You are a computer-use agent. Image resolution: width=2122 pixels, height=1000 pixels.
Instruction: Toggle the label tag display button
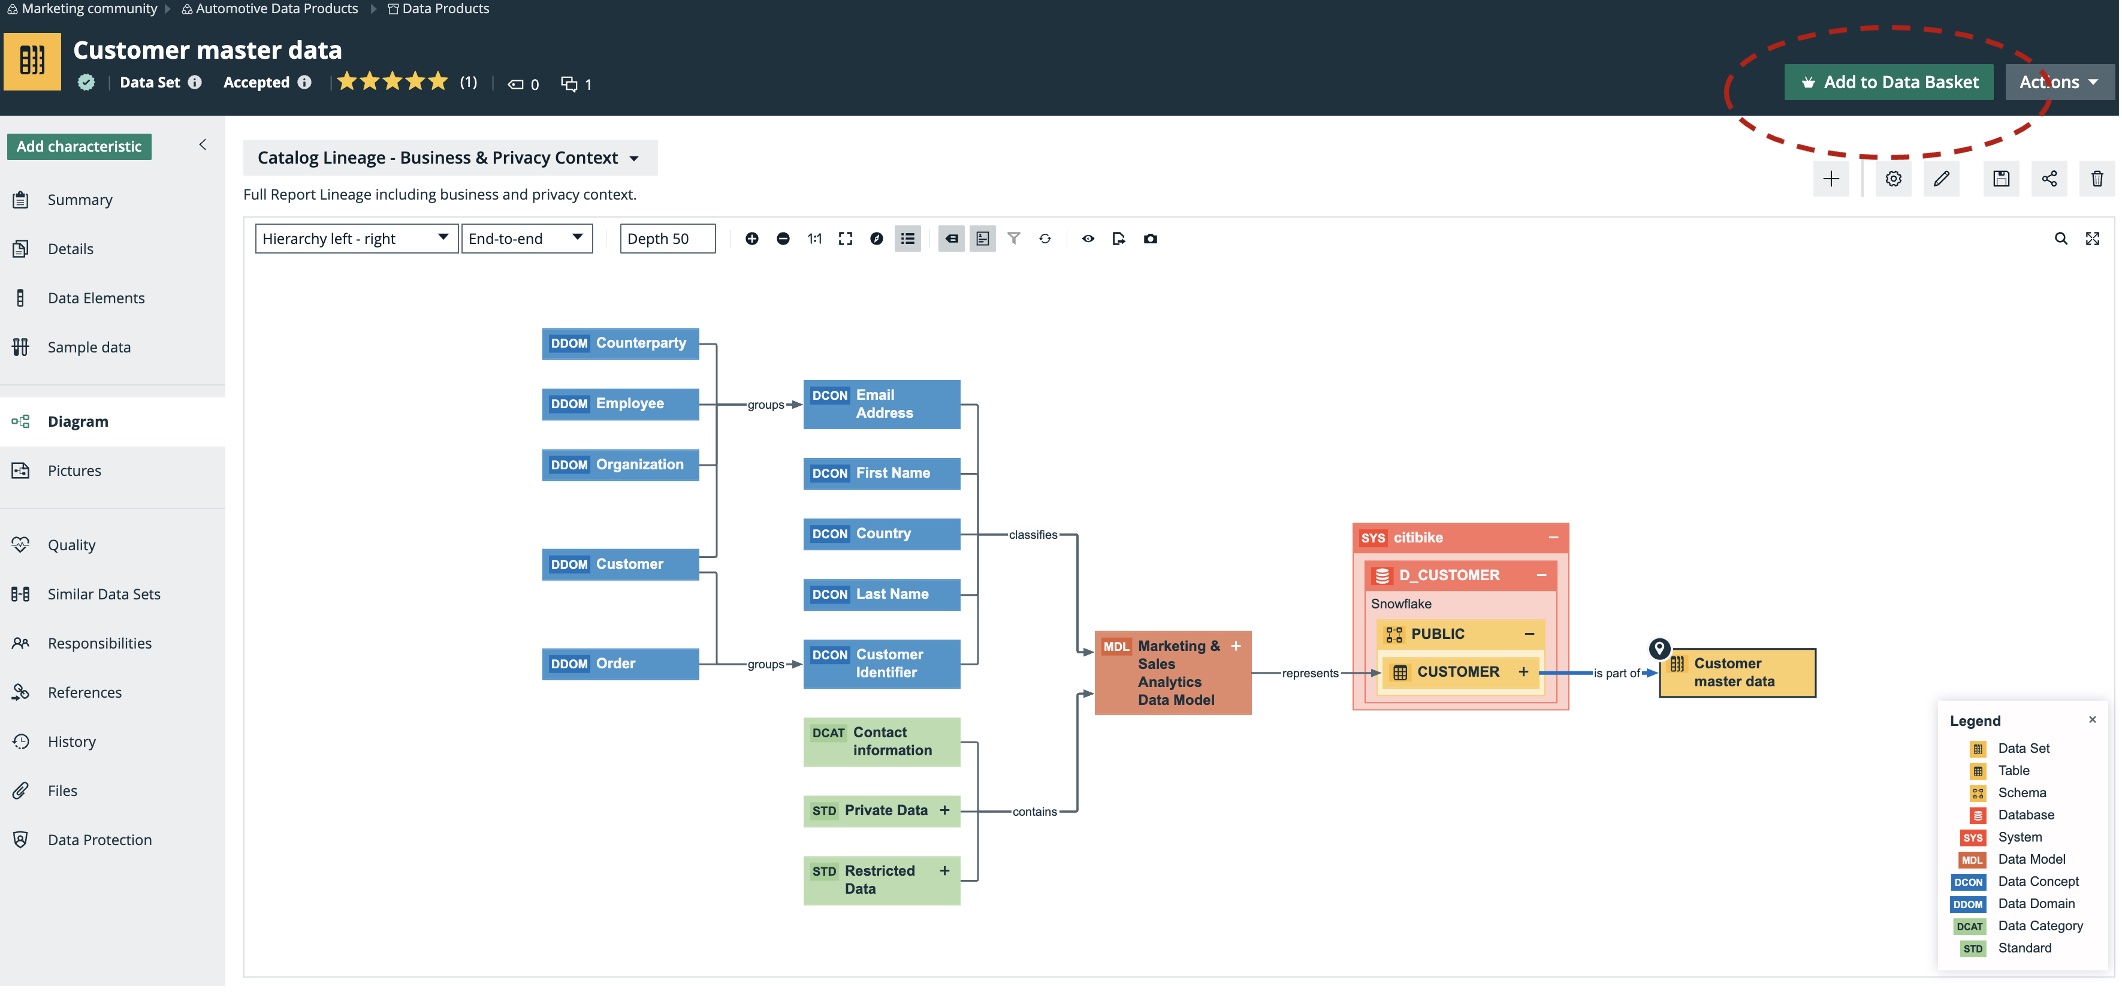[952, 239]
